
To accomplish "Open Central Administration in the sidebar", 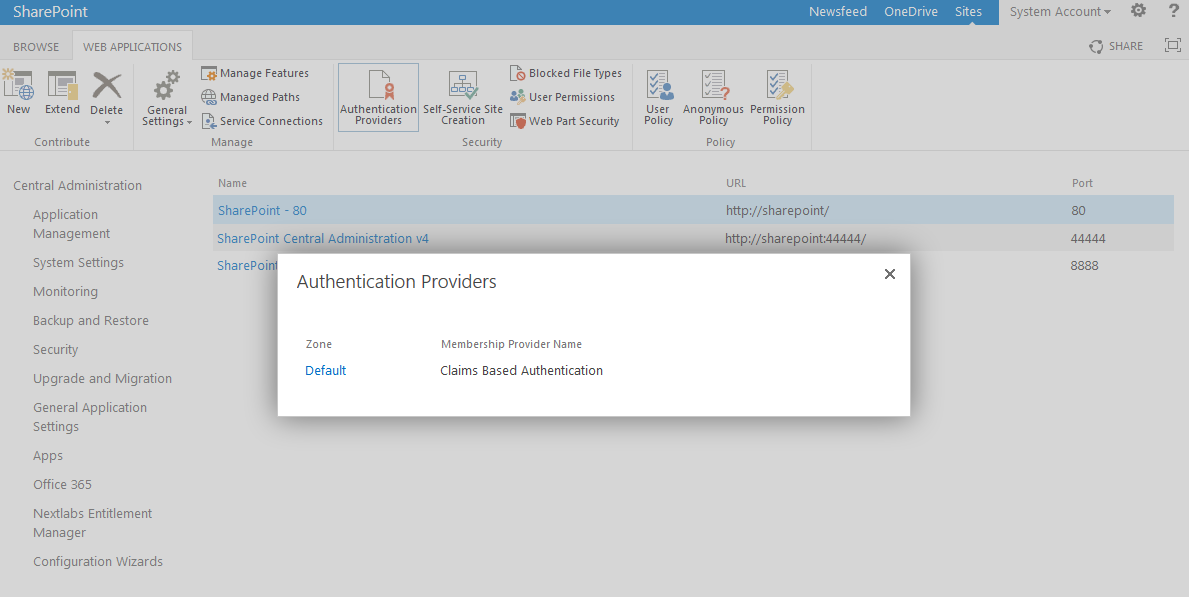I will [77, 185].
